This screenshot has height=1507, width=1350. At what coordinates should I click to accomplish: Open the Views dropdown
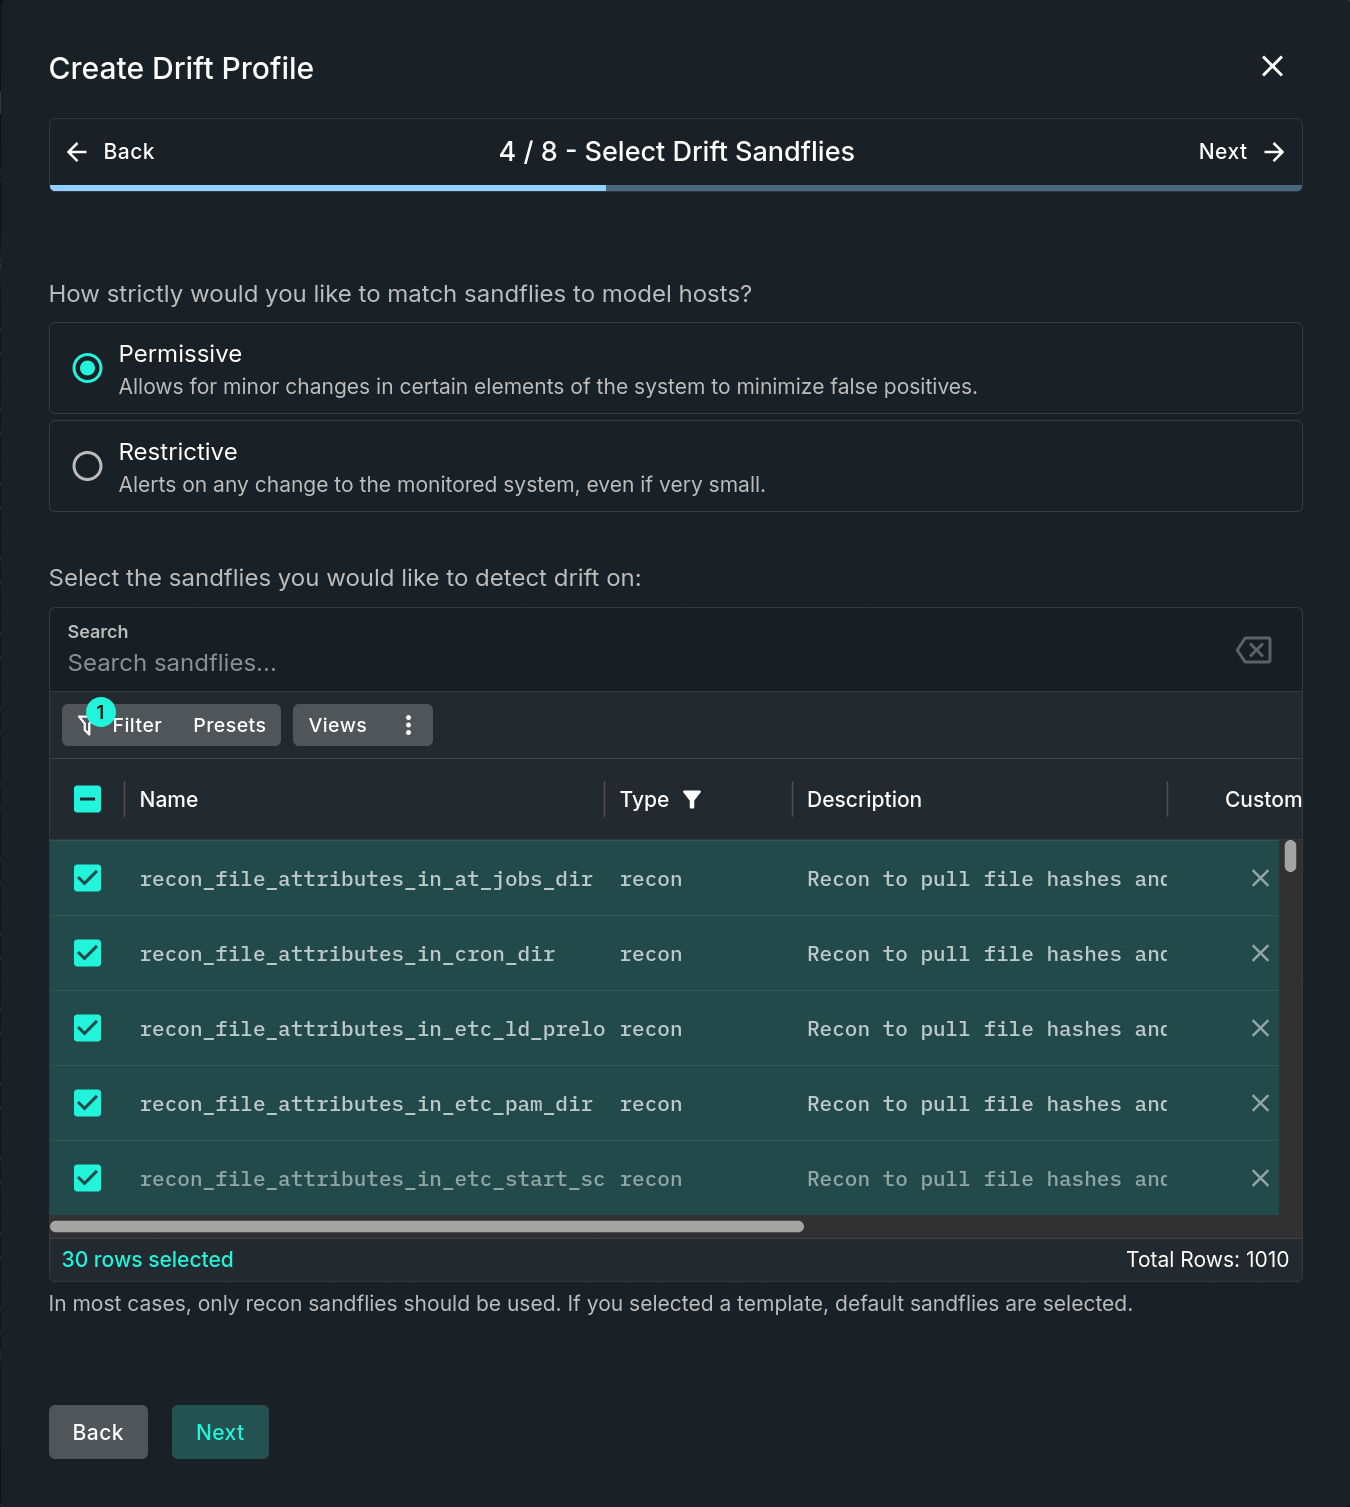(337, 724)
